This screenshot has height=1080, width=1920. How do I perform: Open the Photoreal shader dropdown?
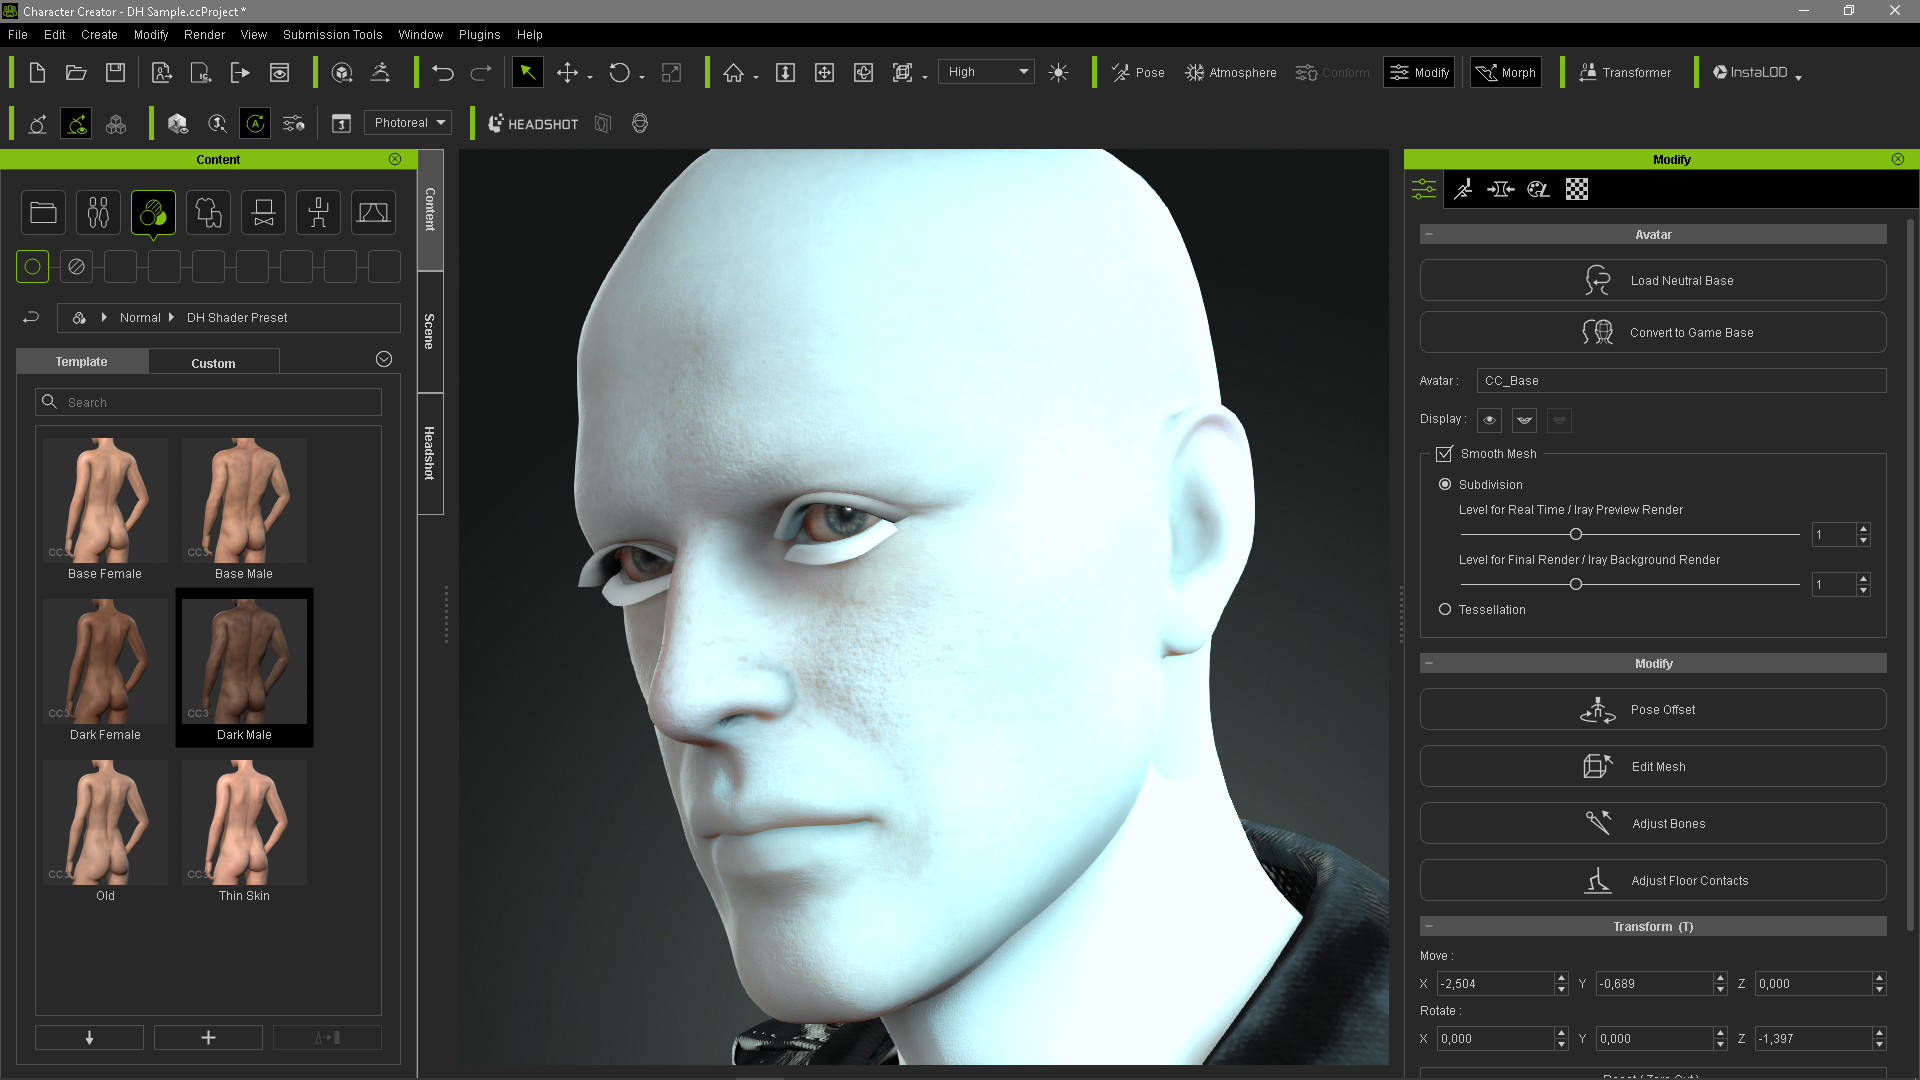[x=408, y=123]
